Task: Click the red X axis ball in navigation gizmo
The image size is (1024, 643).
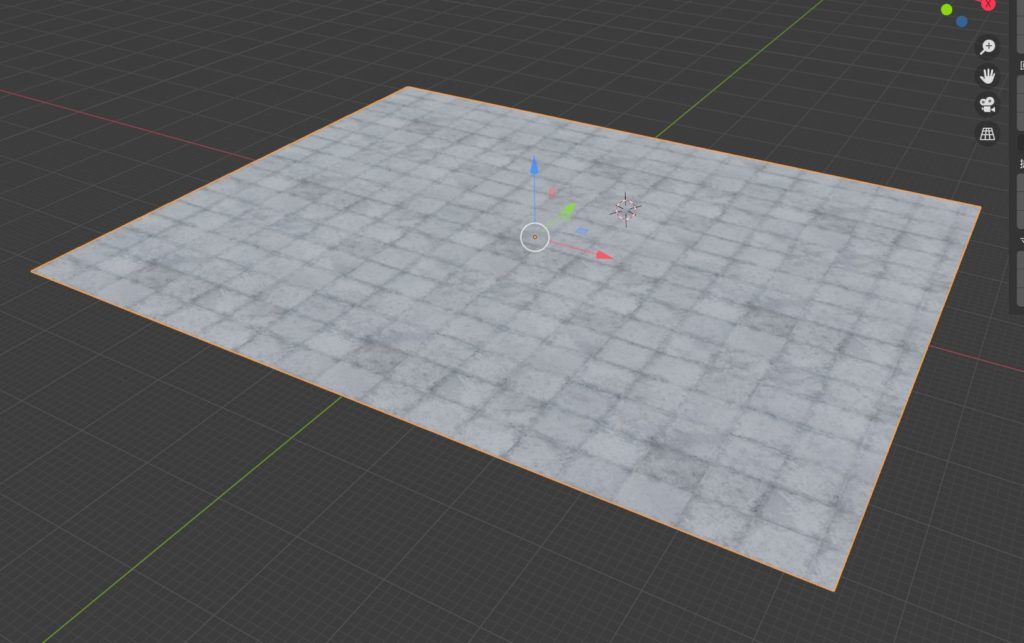Action: [989, 4]
